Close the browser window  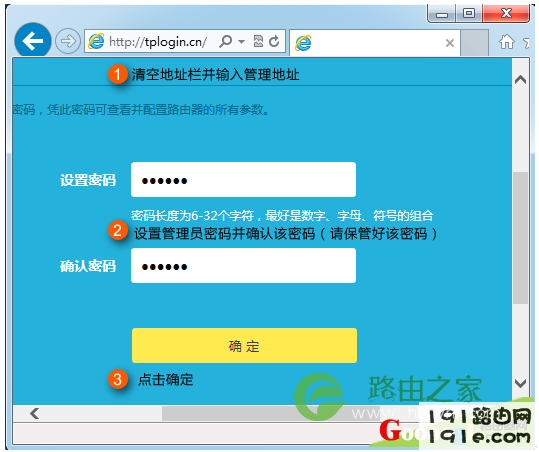[x=506, y=13]
